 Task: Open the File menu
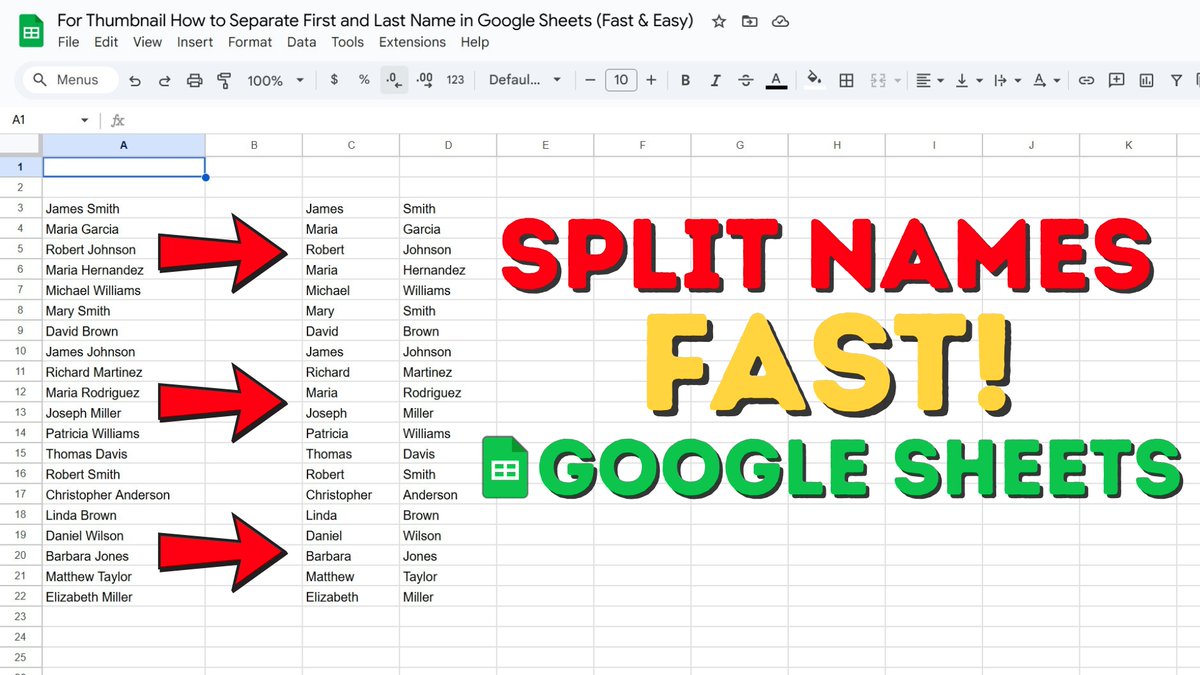68,42
